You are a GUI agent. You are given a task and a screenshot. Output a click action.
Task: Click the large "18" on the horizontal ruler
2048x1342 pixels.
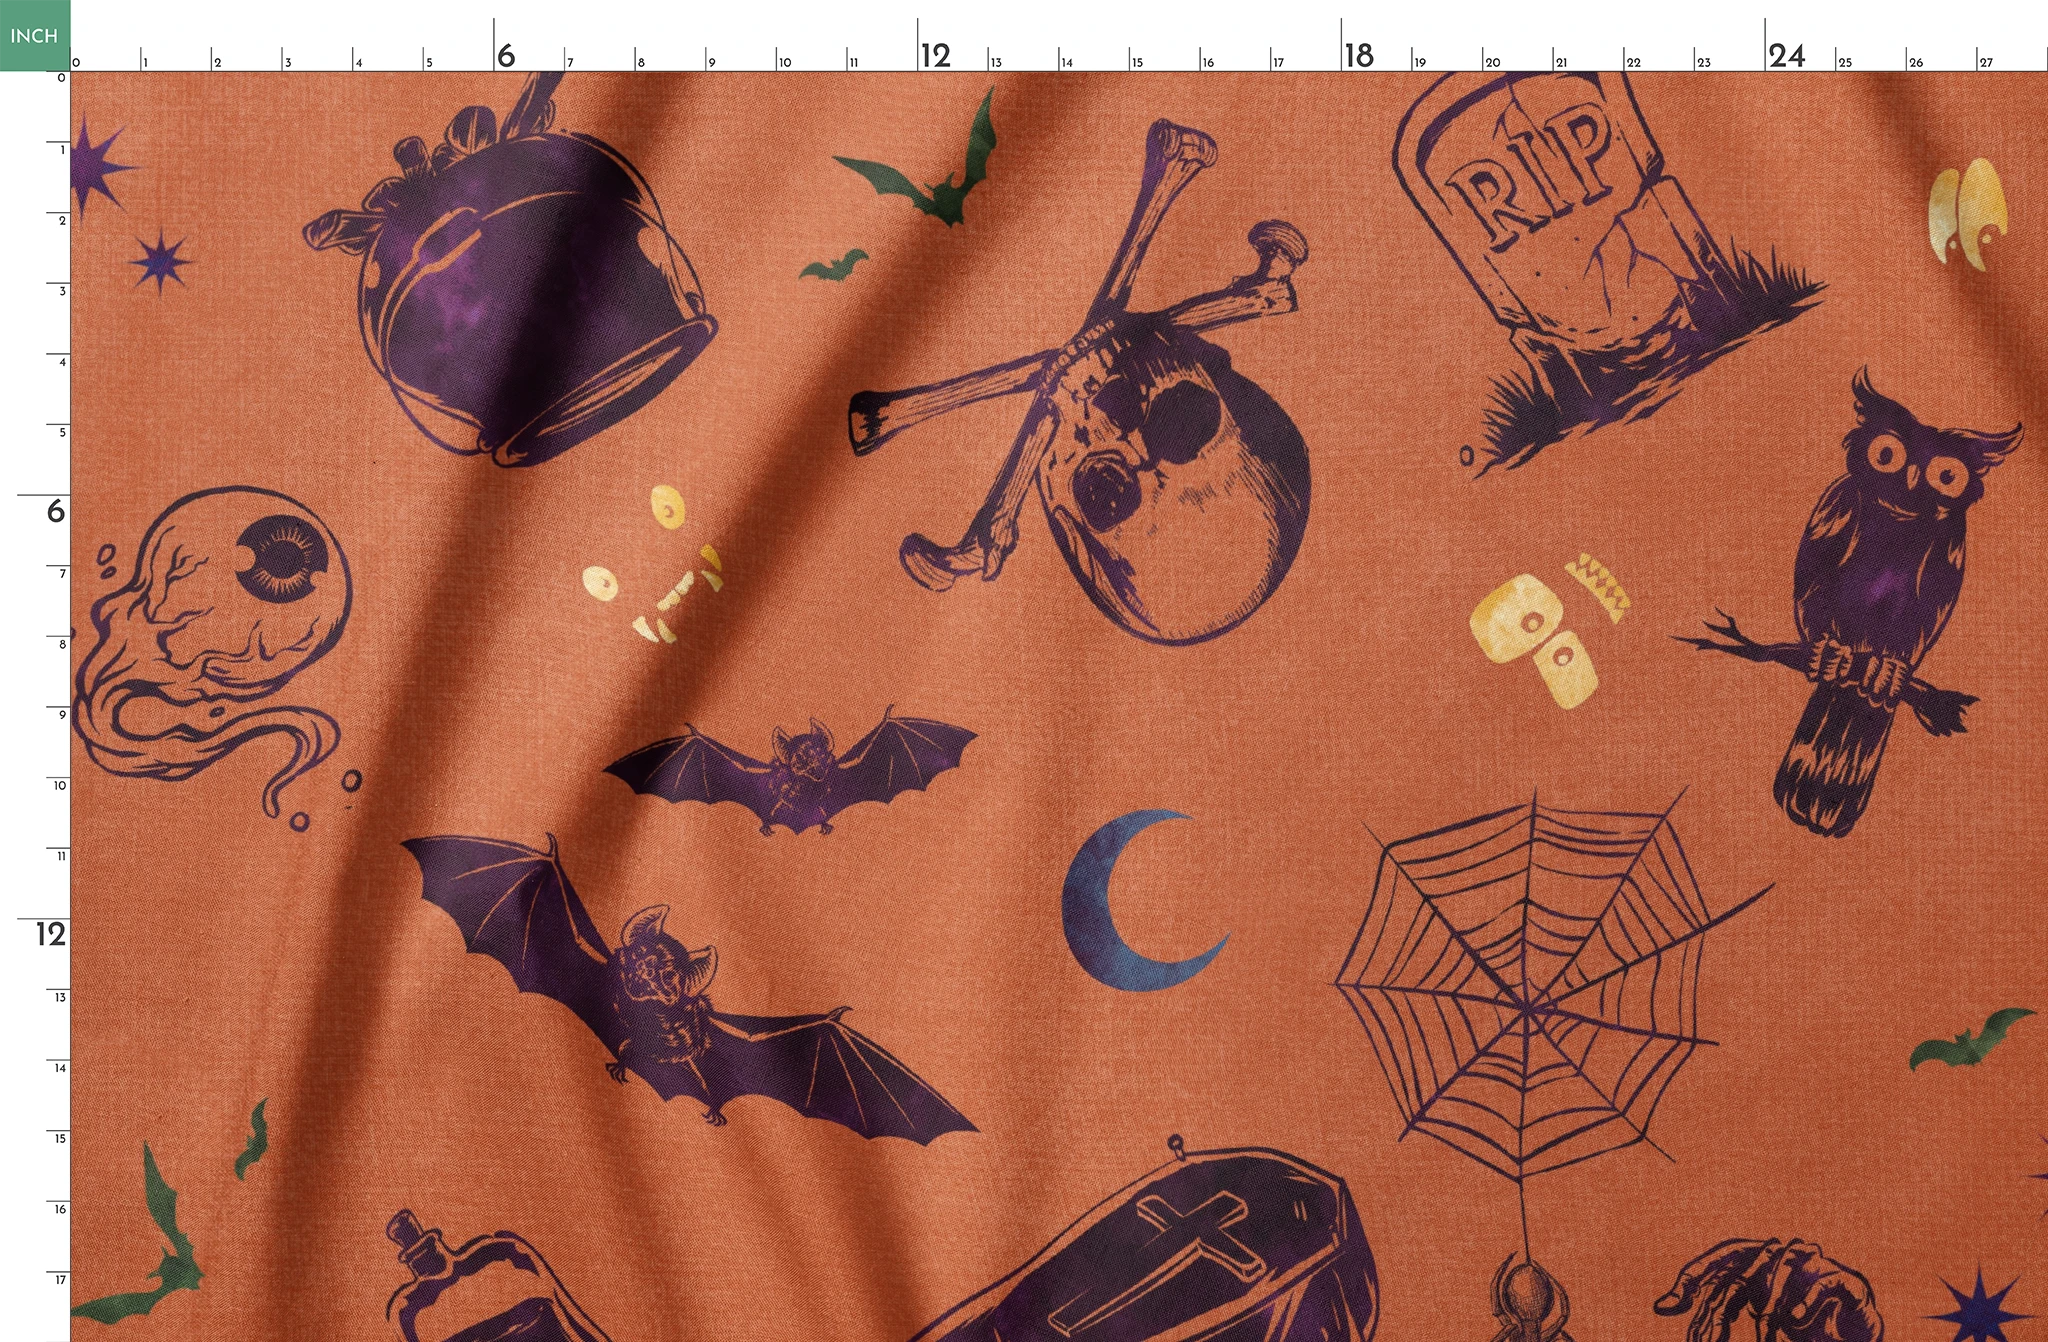(x=1359, y=56)
